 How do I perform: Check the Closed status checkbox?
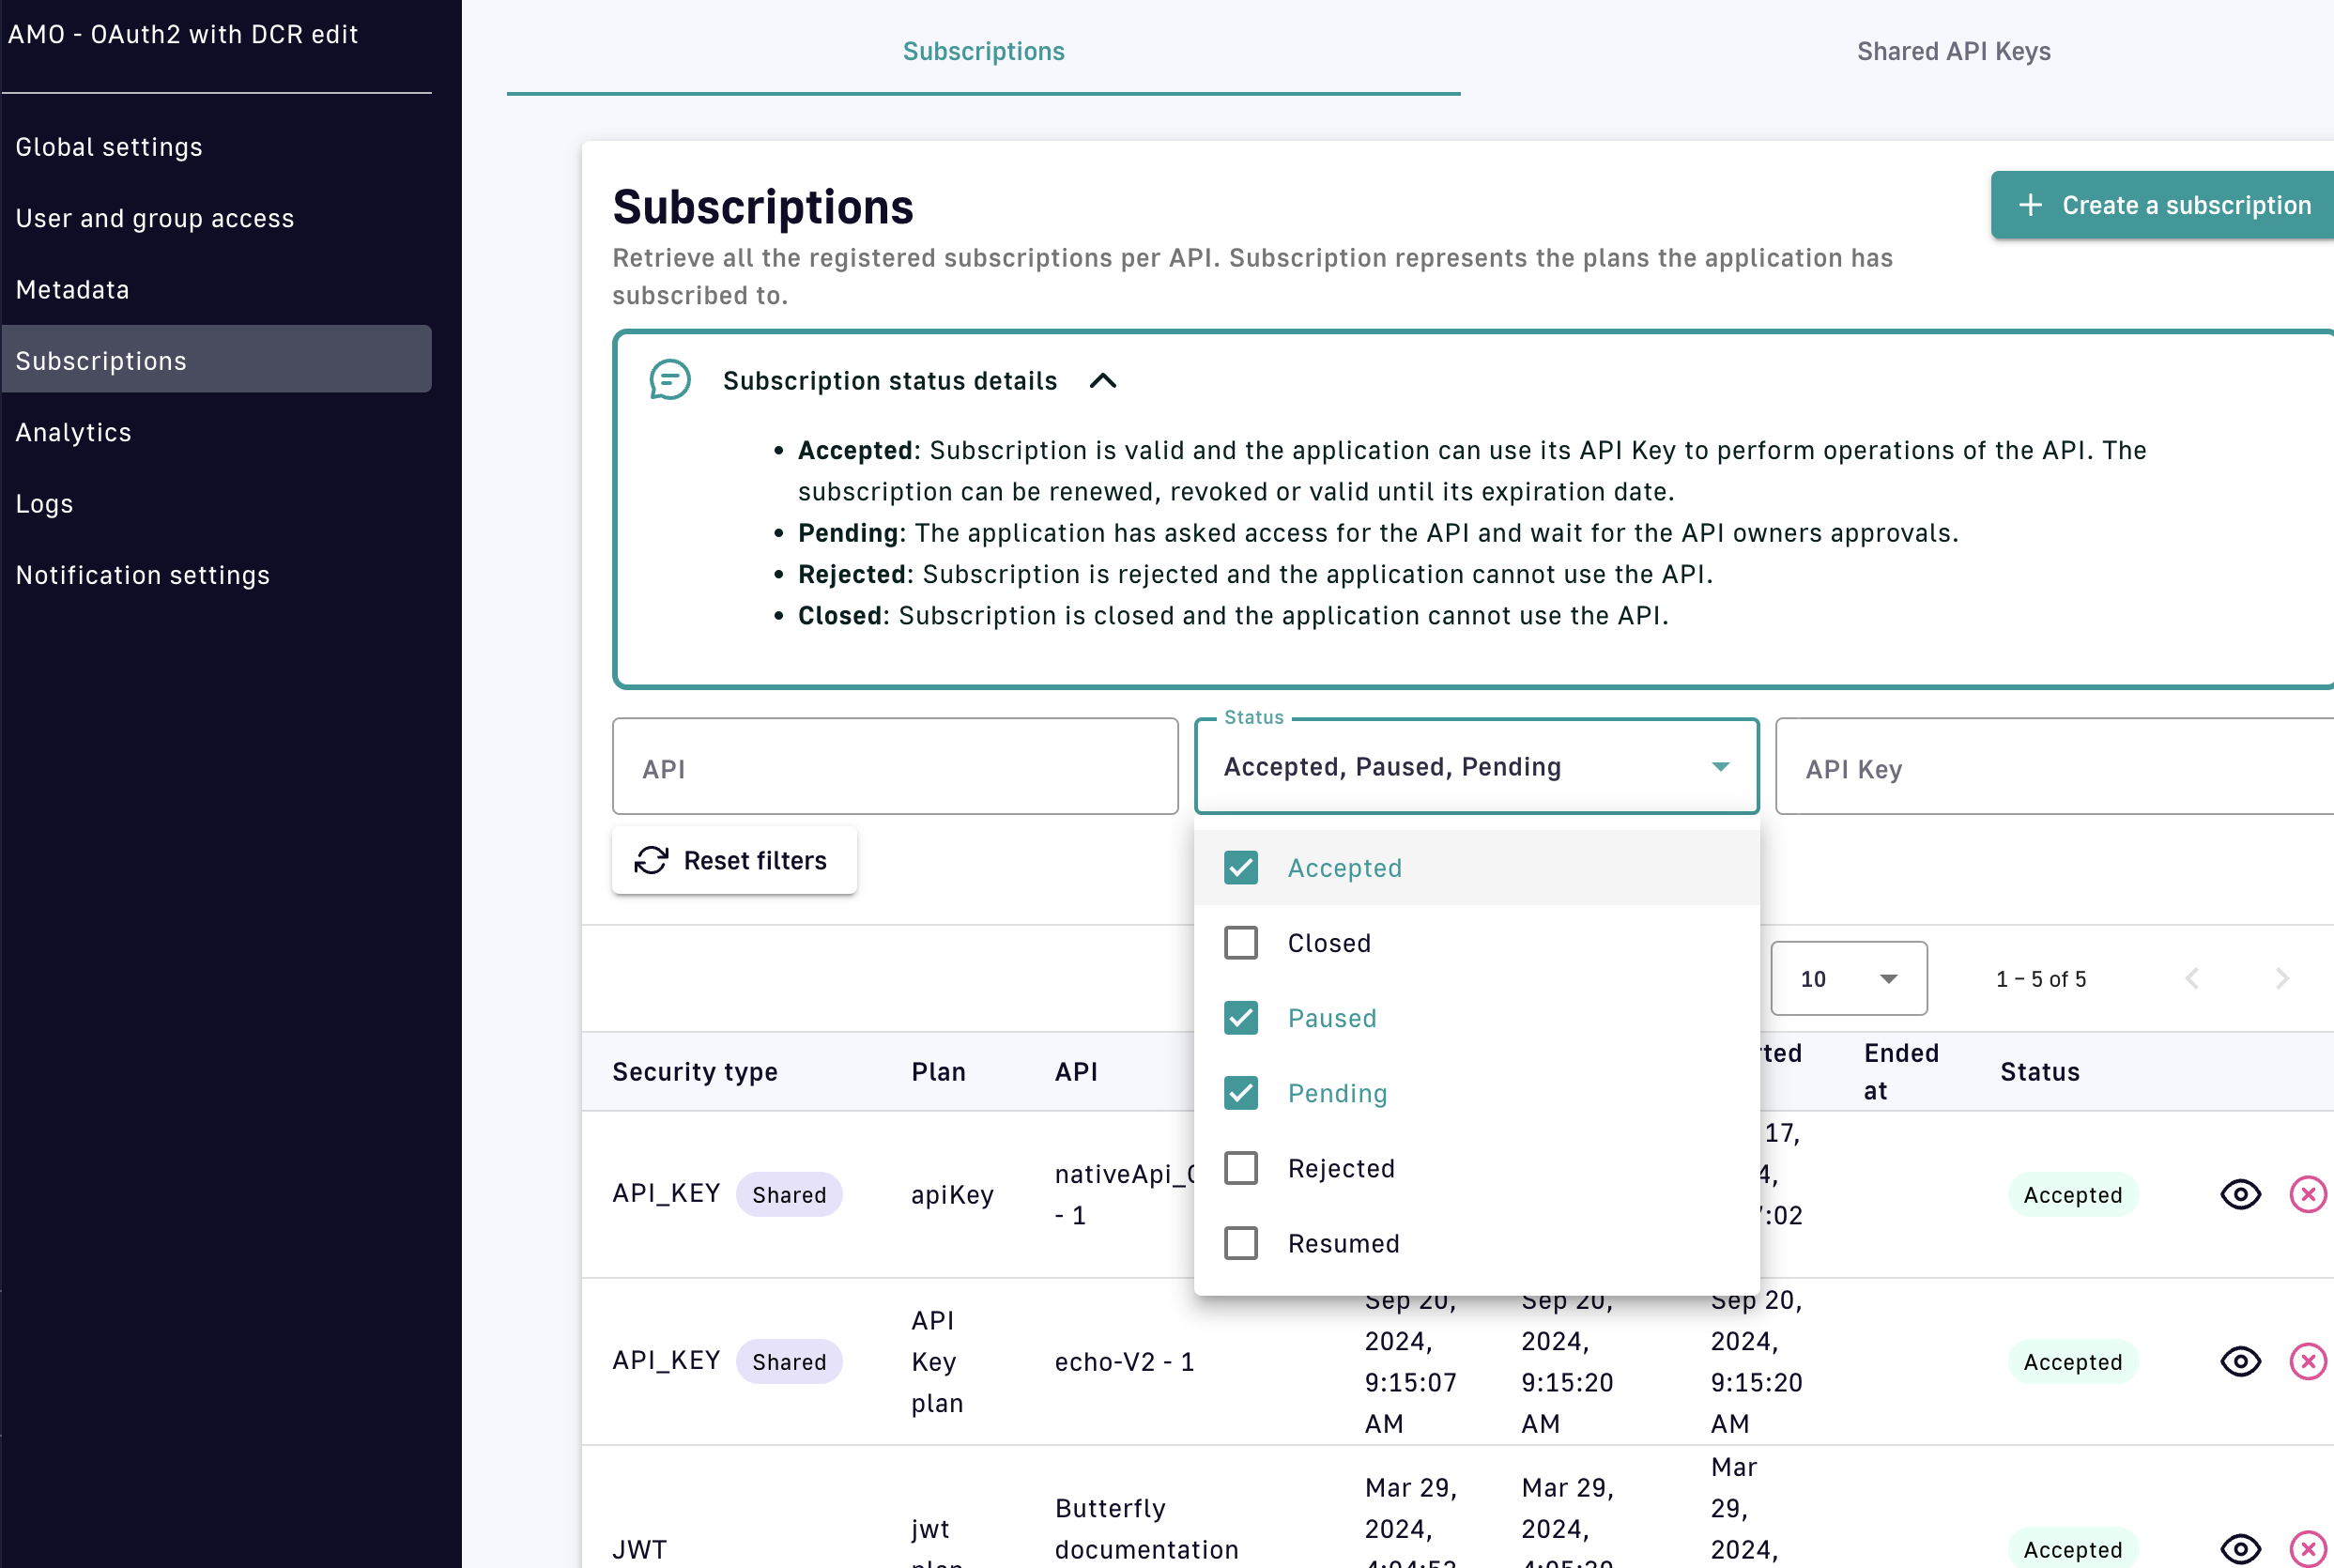tap(1241, 943)
